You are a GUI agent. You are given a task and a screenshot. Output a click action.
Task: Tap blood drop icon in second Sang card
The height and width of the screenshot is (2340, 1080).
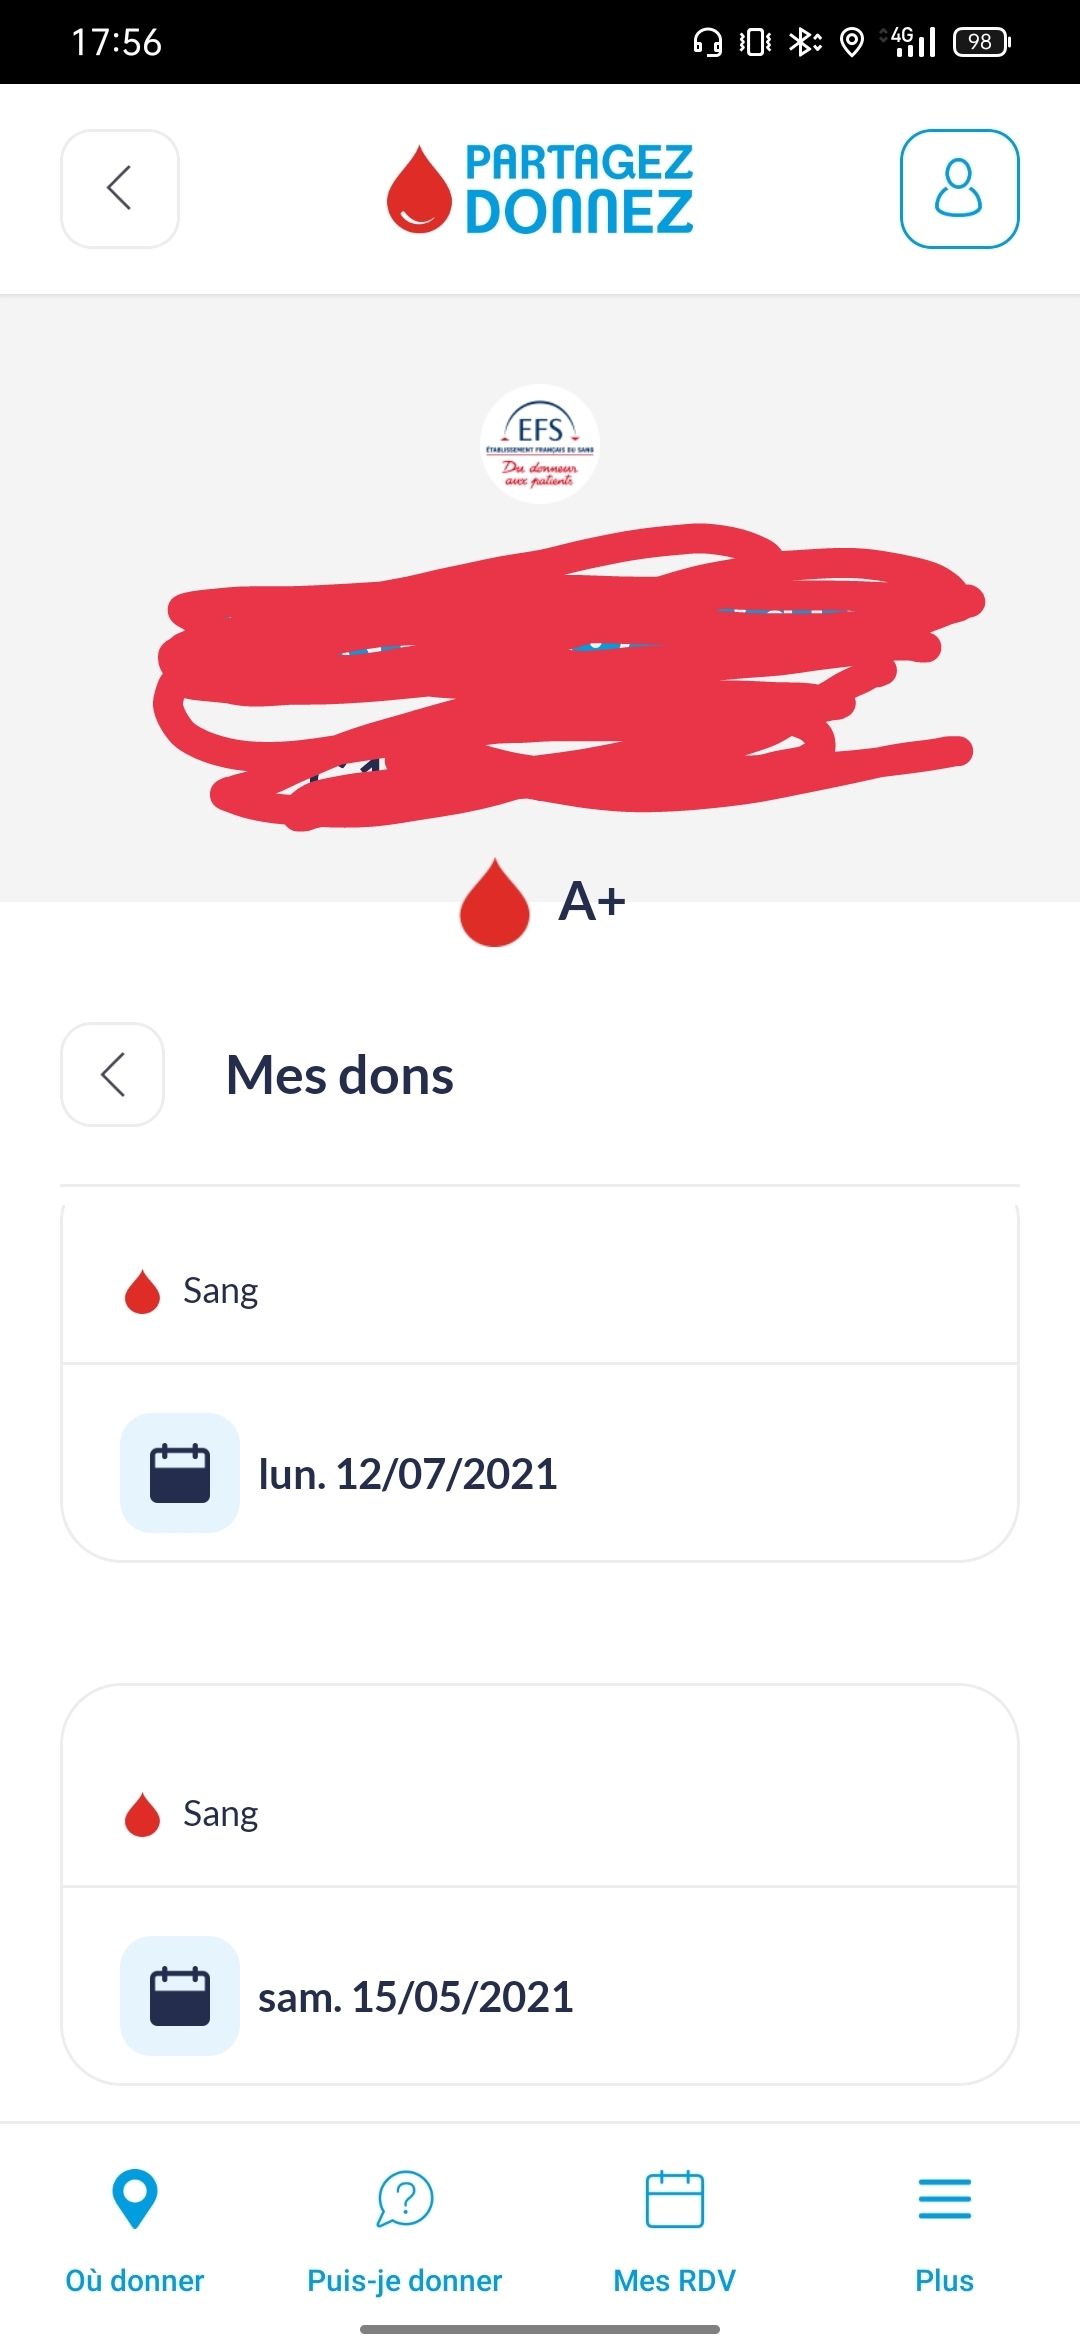click(x=142, y=1814)
